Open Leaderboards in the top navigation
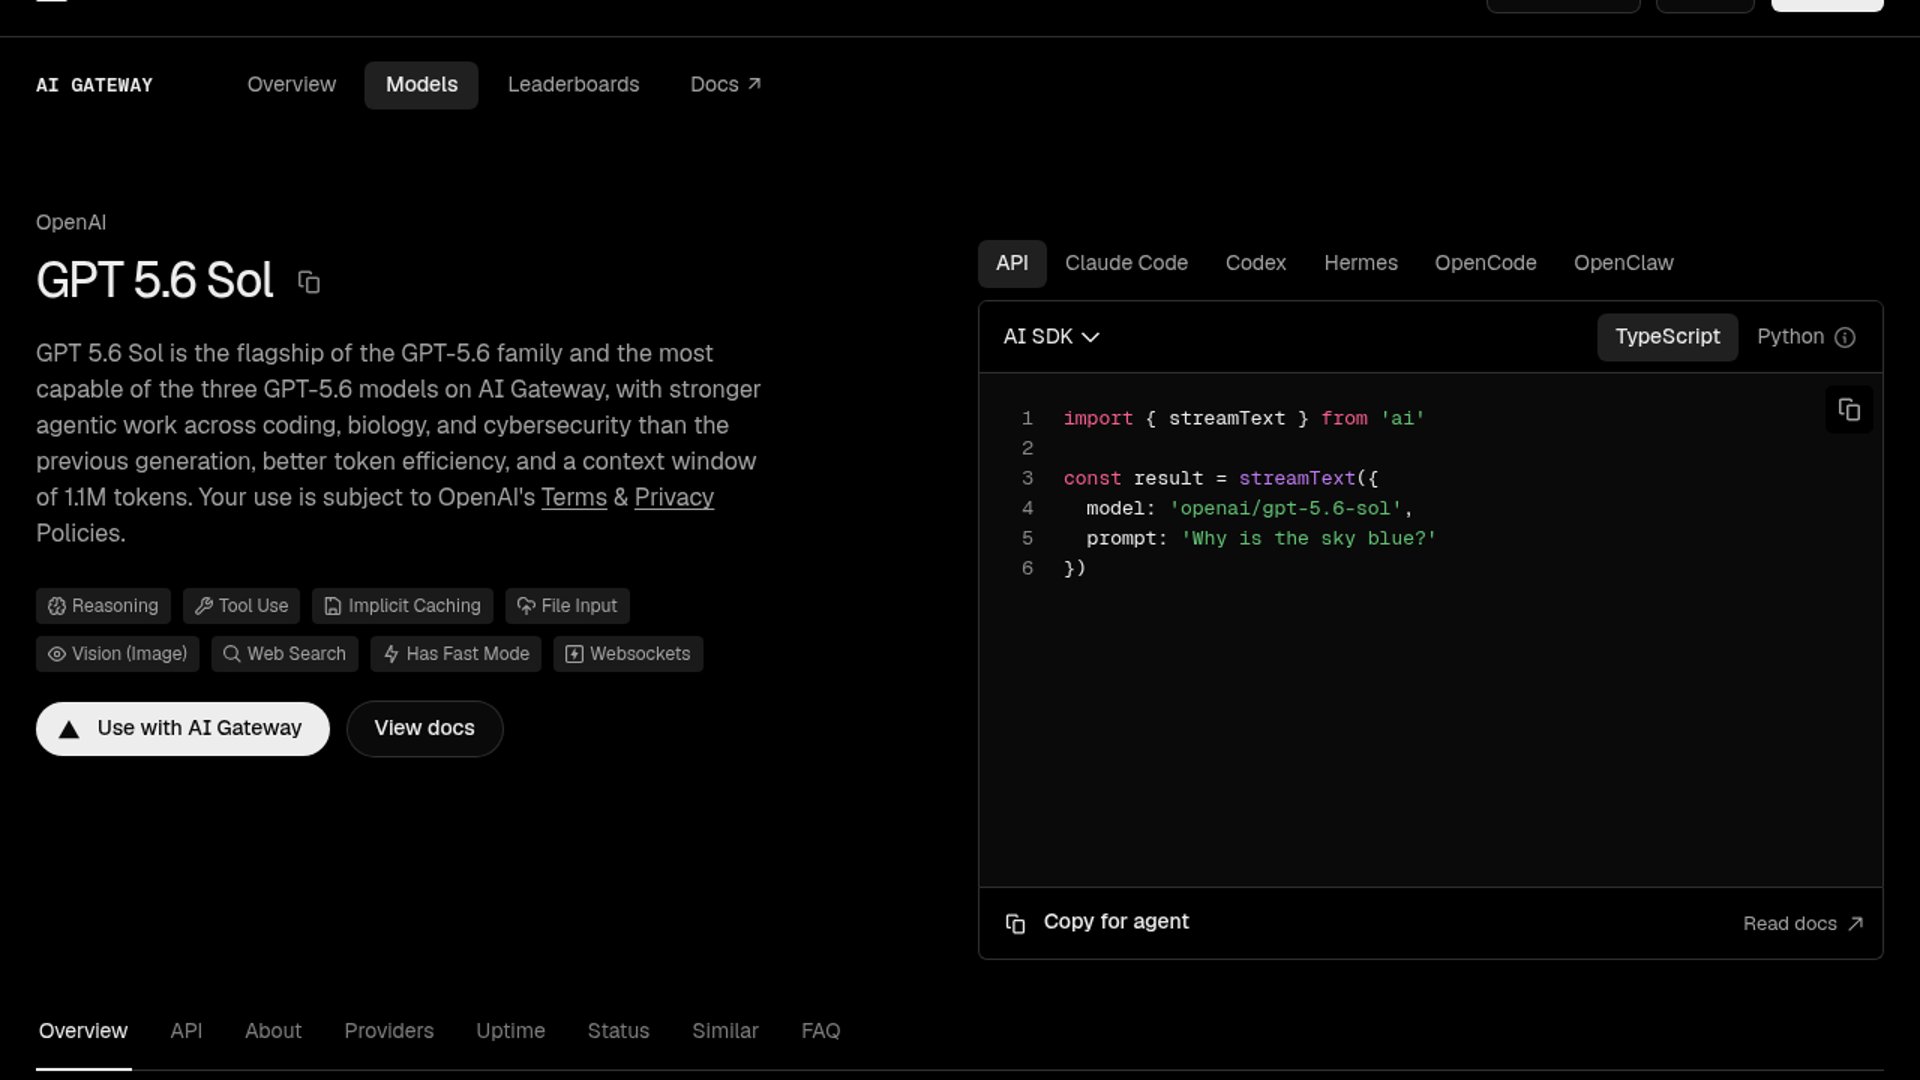The width and height of the screenshot is (1920, 1080). click(x=573, y=85)
